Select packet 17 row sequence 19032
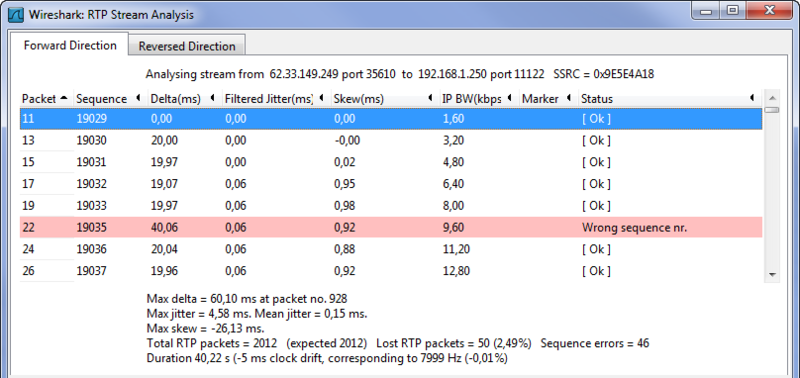800x378 pixels. pyautogui.click(x=391, y=184)
